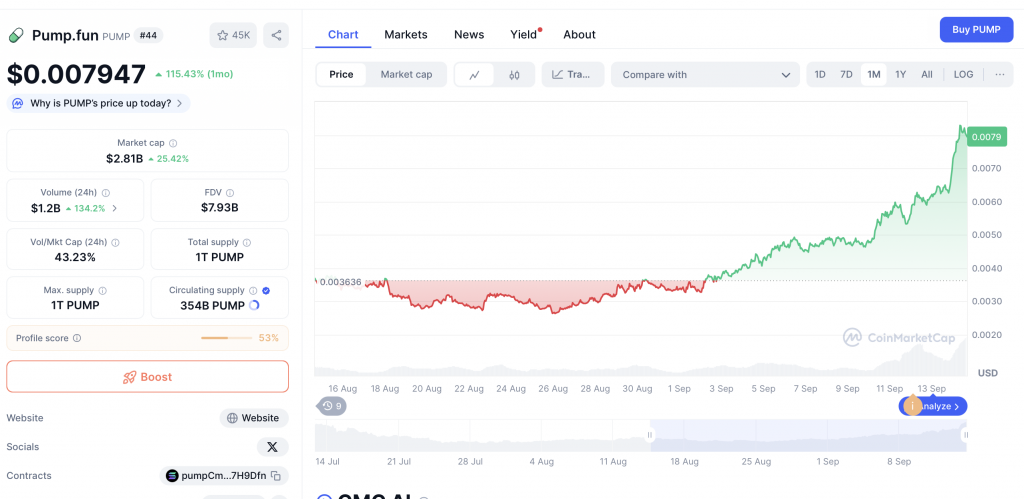Click FDV info icon
1024x499 pixels.
click(x=230, y=193)
